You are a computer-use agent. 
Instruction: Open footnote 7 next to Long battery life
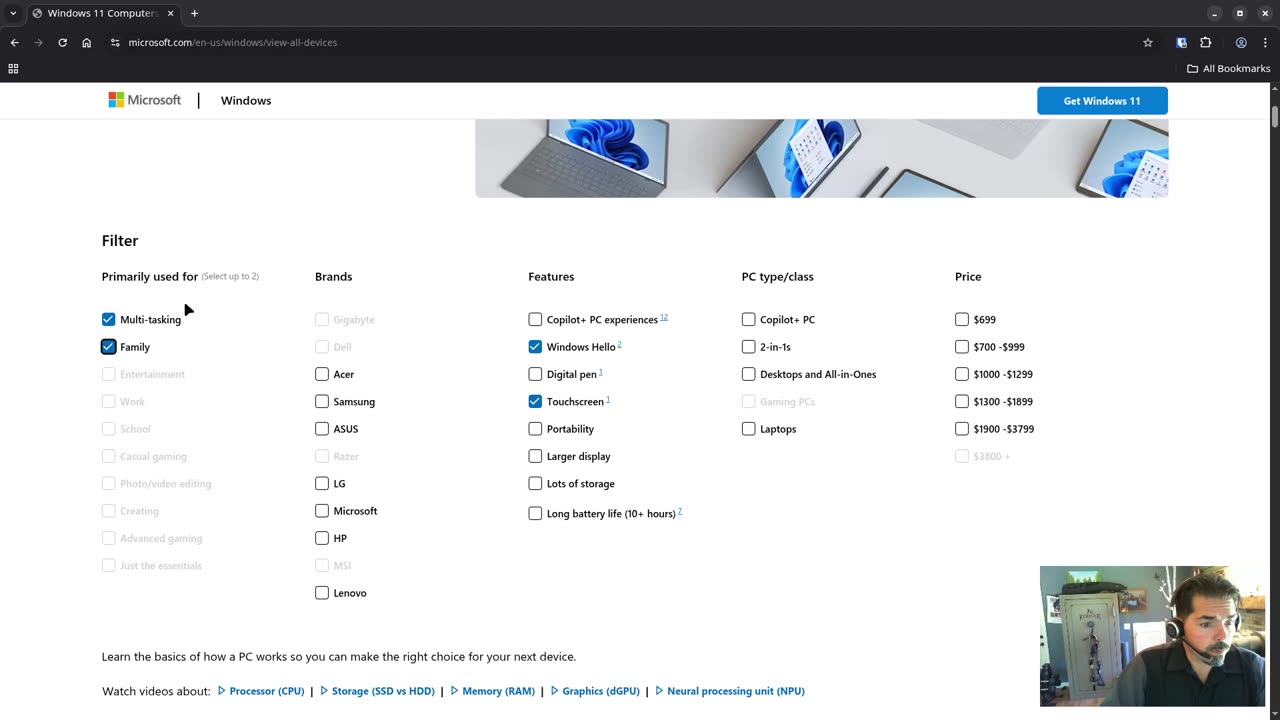click(680, 511)
